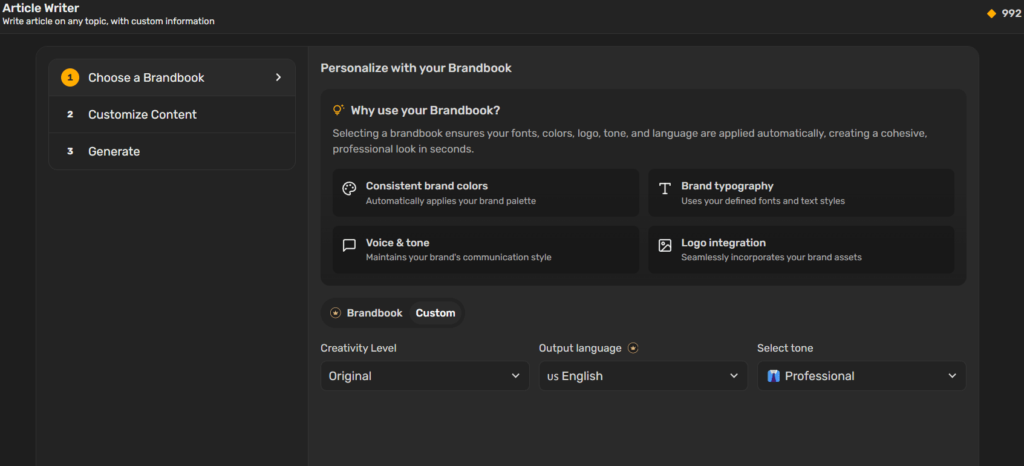
Task: Click the Select tone label
Action: pyautogui.click(x=785, y=349)
